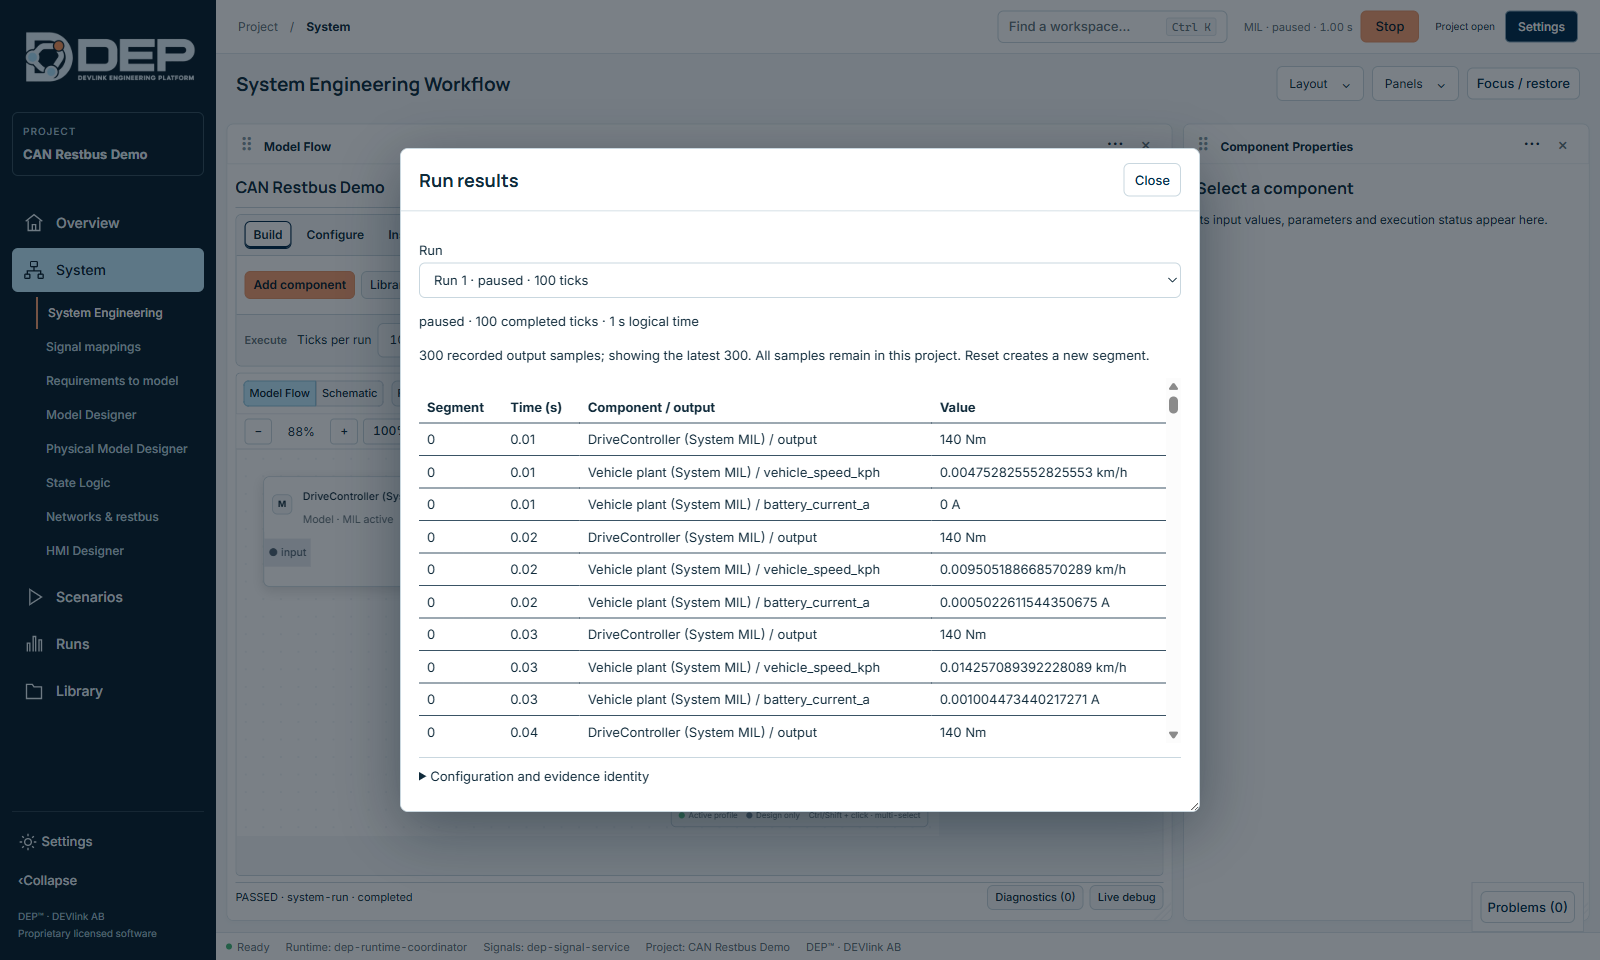1600x960 pixels.
Task: Click the top-right Settings button
Action: pos(1541,27)
